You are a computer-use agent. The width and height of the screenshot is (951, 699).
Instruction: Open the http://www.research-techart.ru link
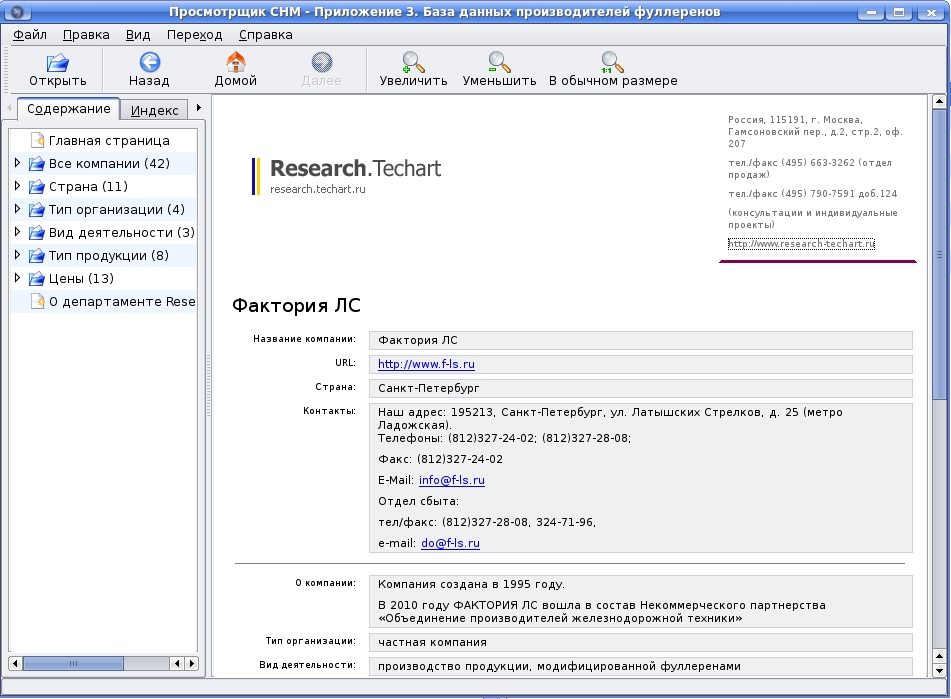pyautogui.click(x=801, y=244)
